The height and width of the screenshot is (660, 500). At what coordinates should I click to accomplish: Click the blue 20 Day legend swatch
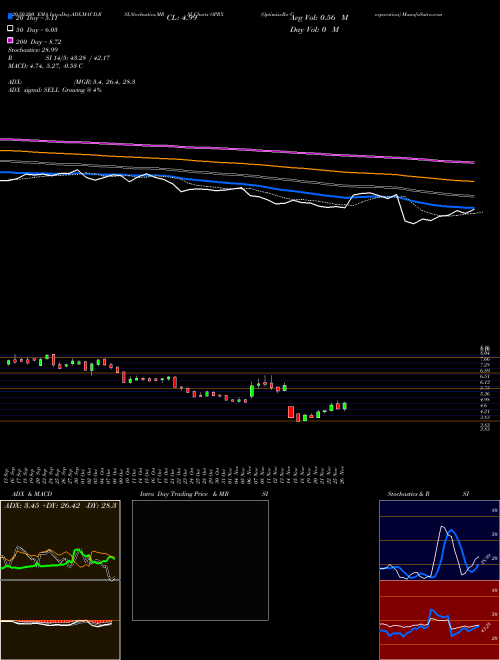coord(11,17)
